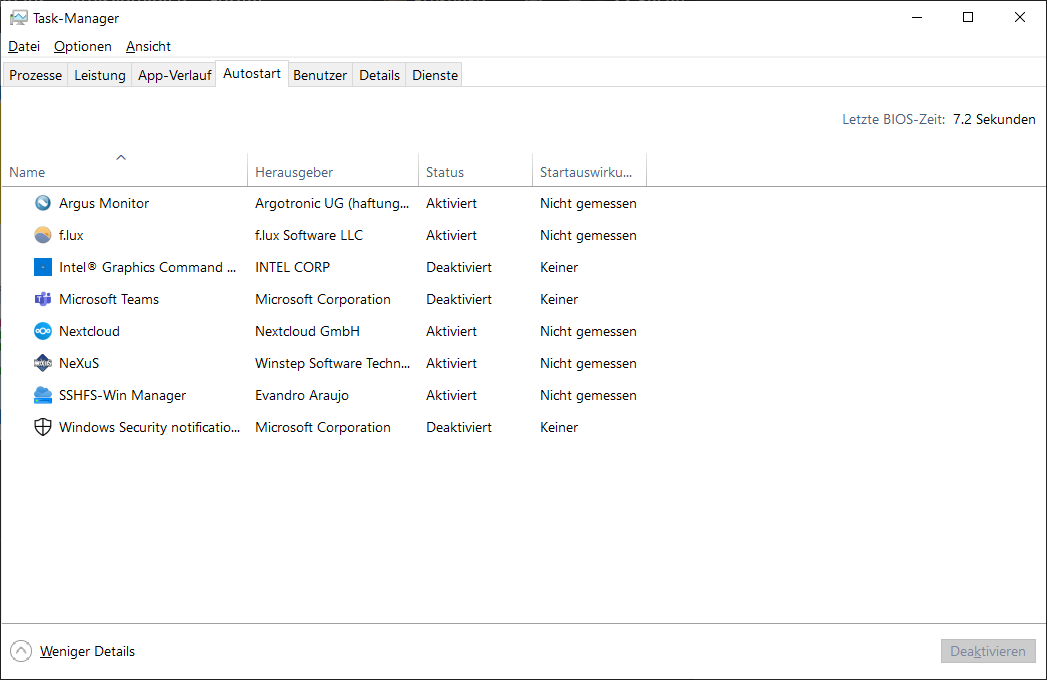This screenshot has width=1047, height=680.
Task: Select the Nextcloud entry name
Action: [x=89, y=331]
